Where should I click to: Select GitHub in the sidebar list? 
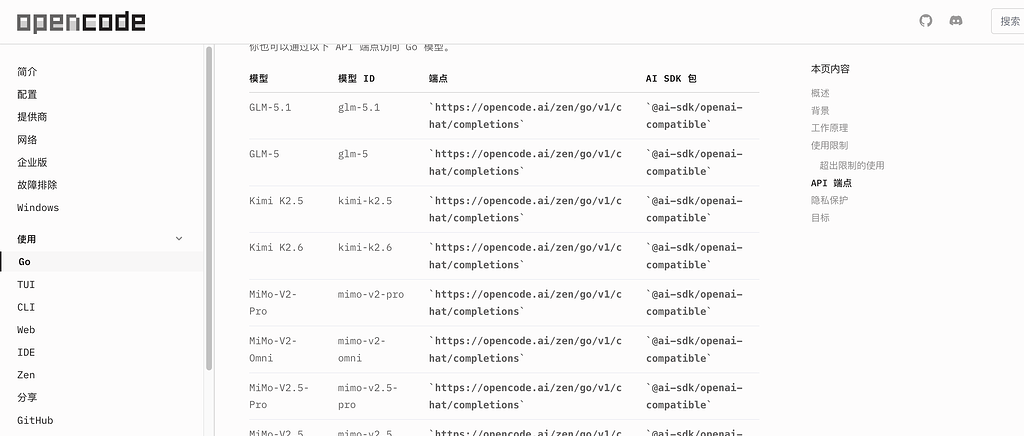(x=35, y=420)
